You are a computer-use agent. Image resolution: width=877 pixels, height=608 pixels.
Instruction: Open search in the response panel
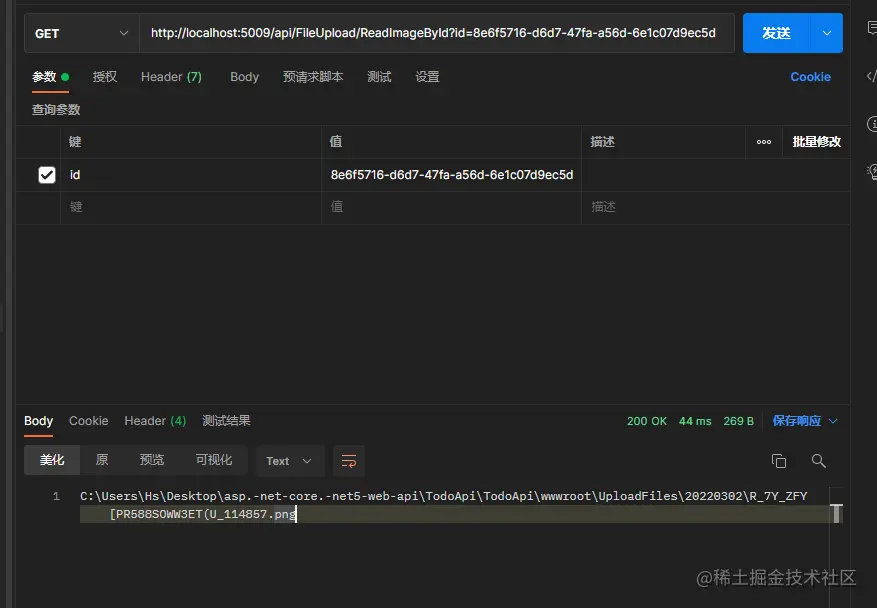point(819,461)
